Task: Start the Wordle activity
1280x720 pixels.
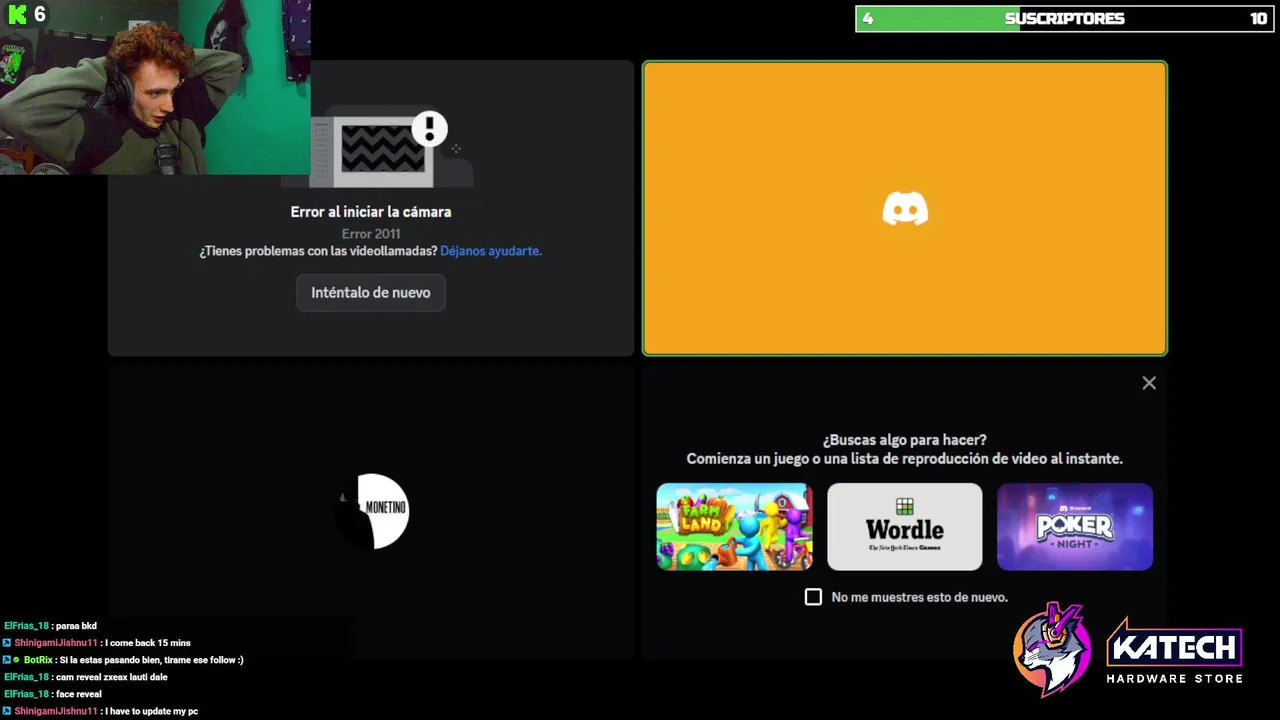Action: click(x=905, y=527)
